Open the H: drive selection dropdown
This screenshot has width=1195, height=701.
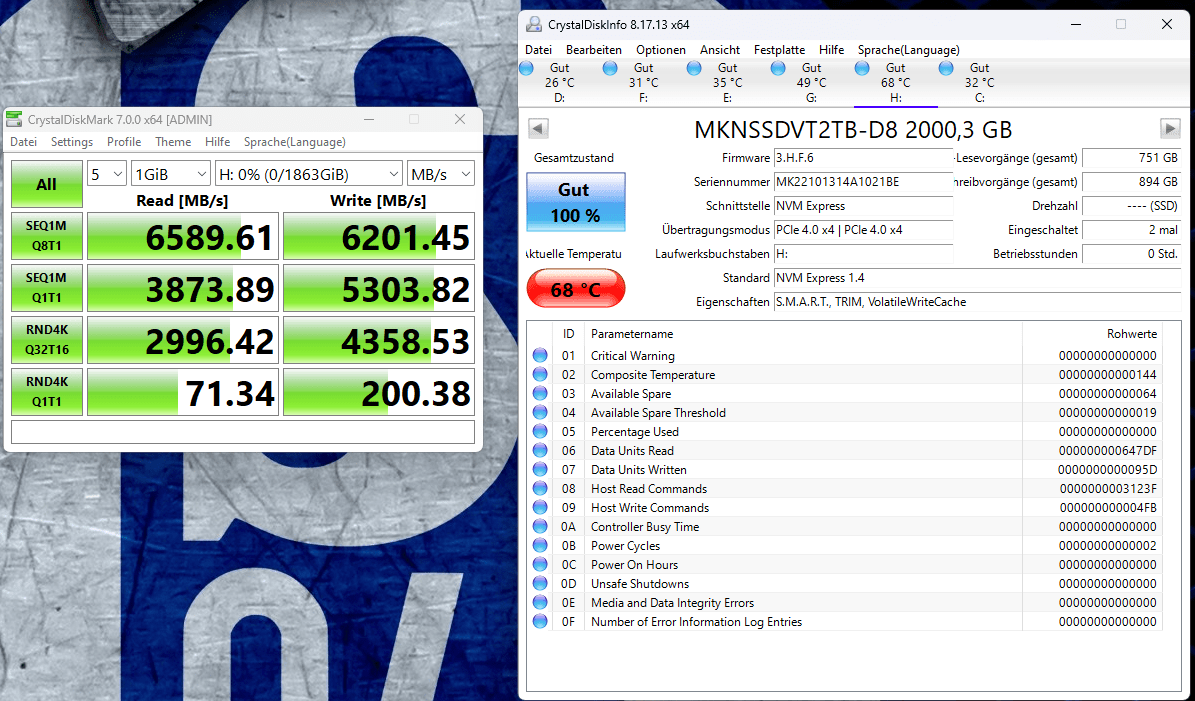tap(309, 174)
